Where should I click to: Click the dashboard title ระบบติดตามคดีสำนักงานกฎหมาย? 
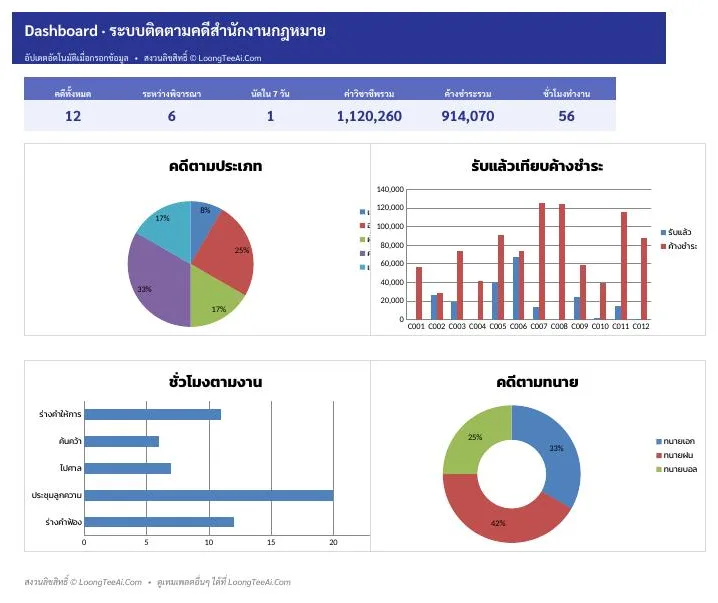click(217, 31)
